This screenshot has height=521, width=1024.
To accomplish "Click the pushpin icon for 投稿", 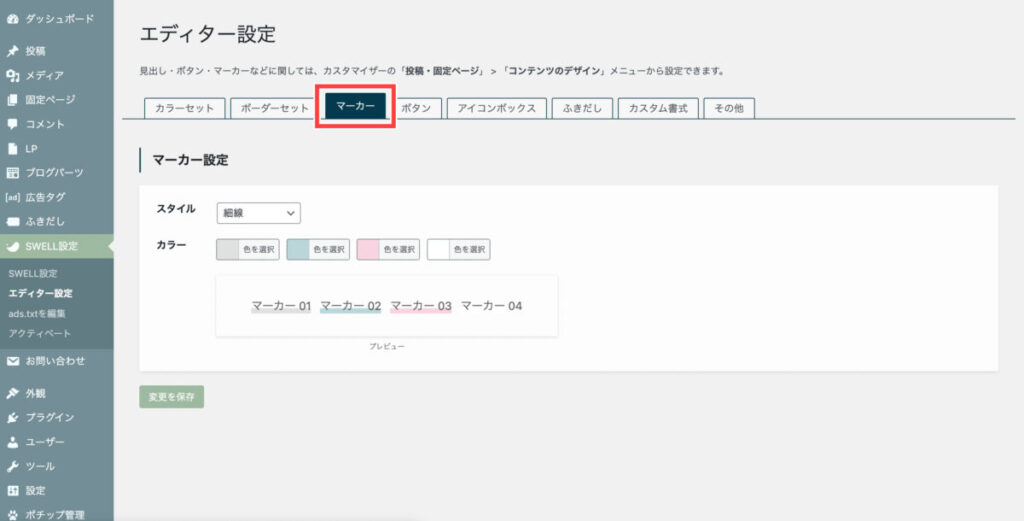I will pyautogui.click(x=12, y=52).
